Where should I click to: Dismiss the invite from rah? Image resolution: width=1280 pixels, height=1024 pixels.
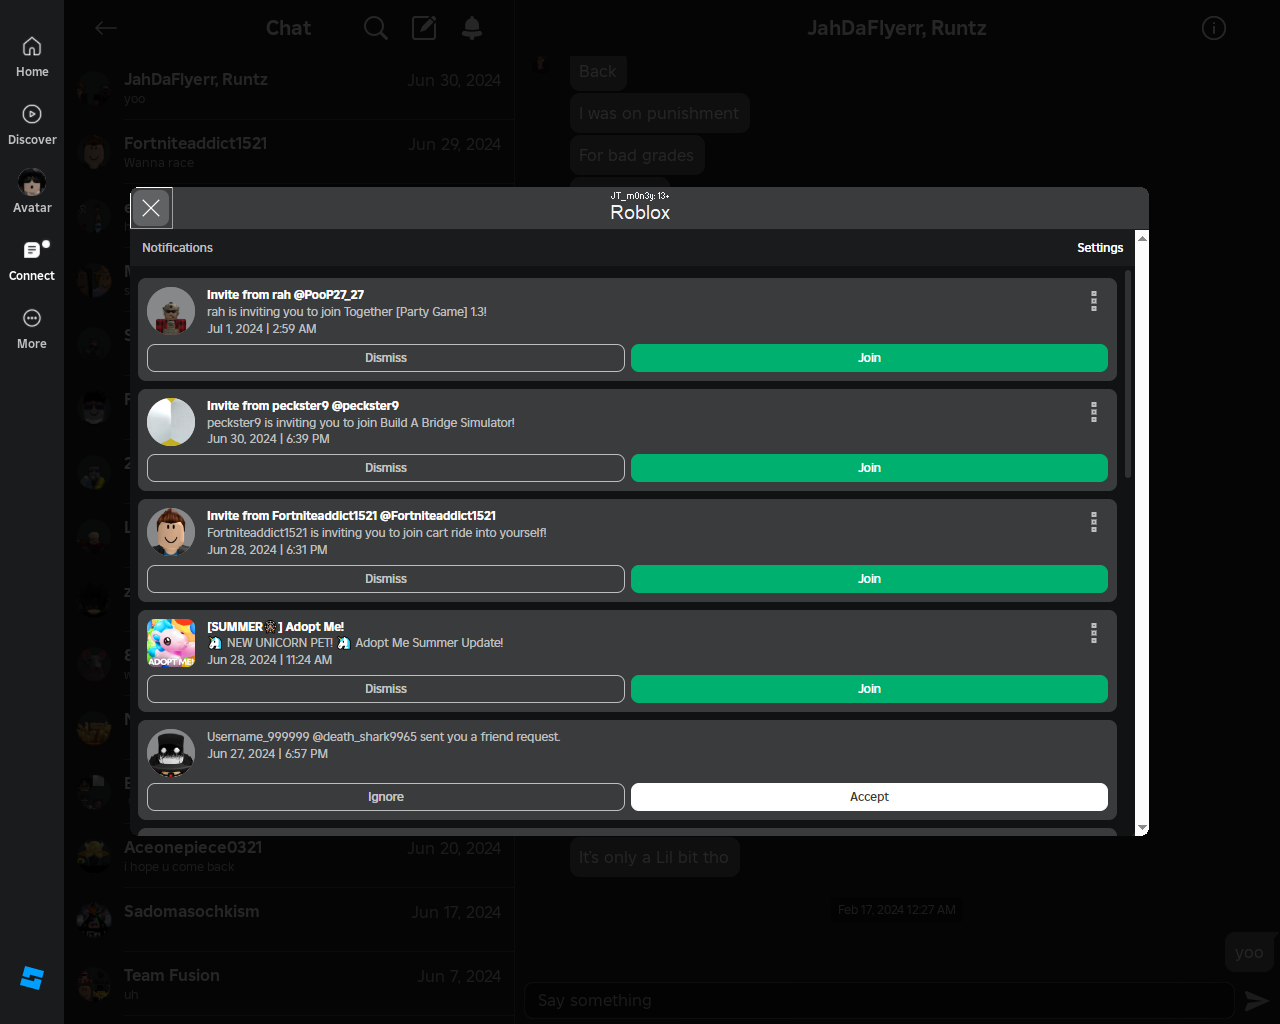tap(386, 358)
